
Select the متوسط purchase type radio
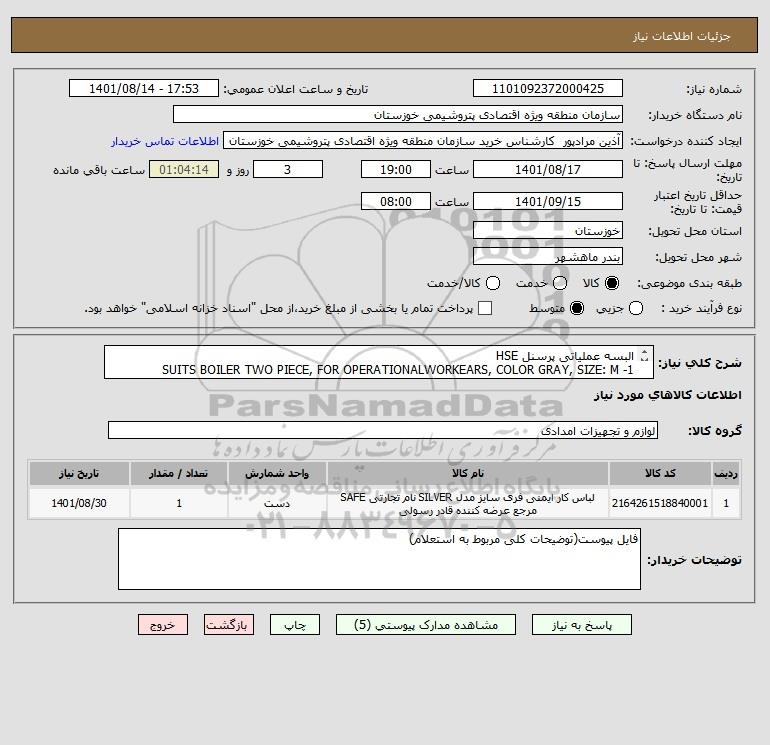[577, 308]
